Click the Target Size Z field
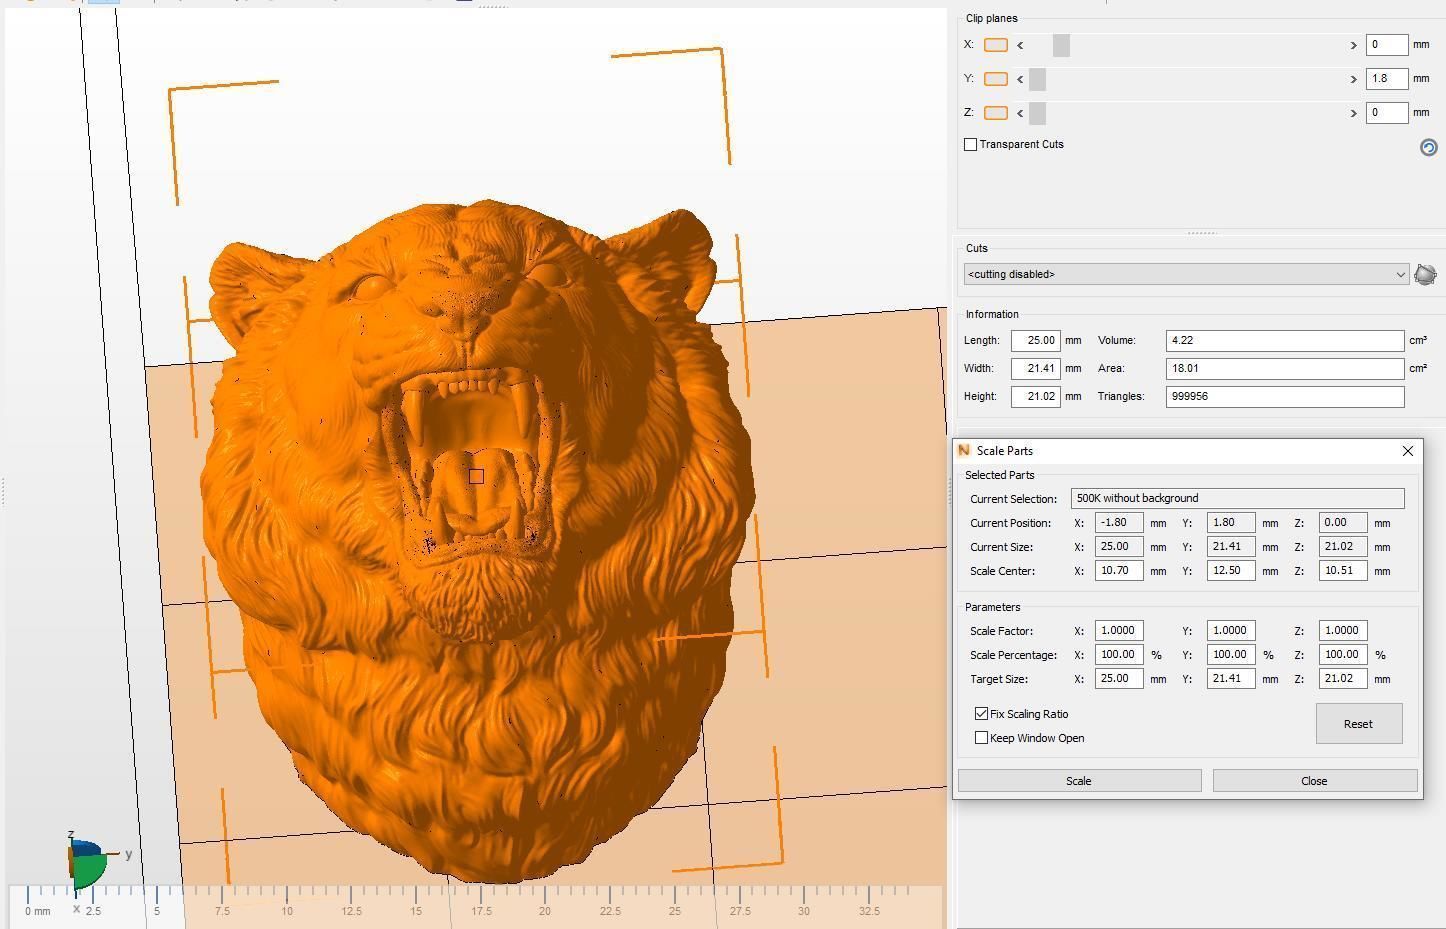The height and width of the screenshot is (929, 1446). point(1343,679)
